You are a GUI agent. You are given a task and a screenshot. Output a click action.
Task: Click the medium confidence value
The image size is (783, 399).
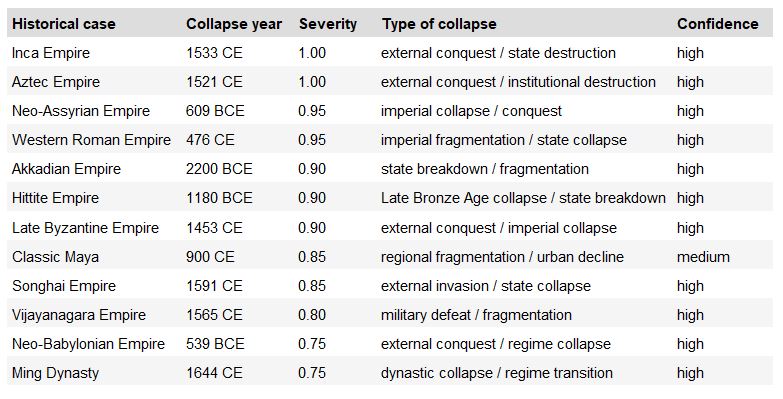[x=703, y=257]
